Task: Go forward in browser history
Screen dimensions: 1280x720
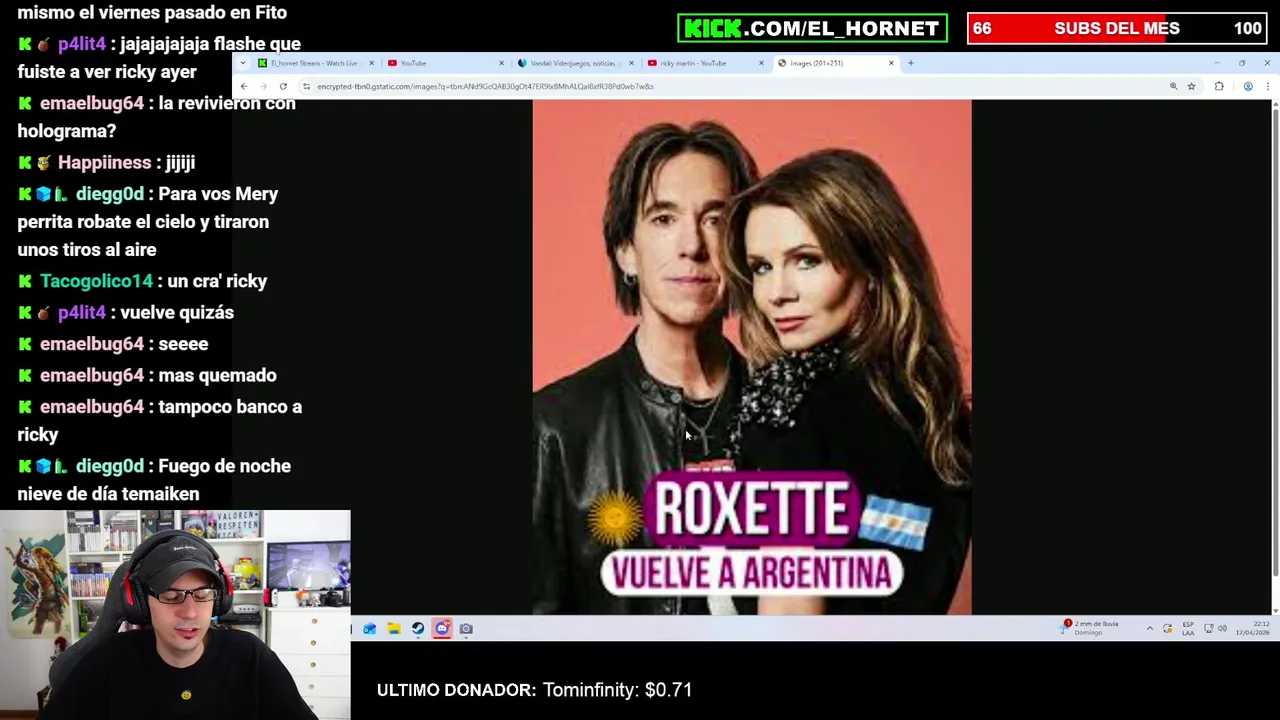Action: (263, 86)
